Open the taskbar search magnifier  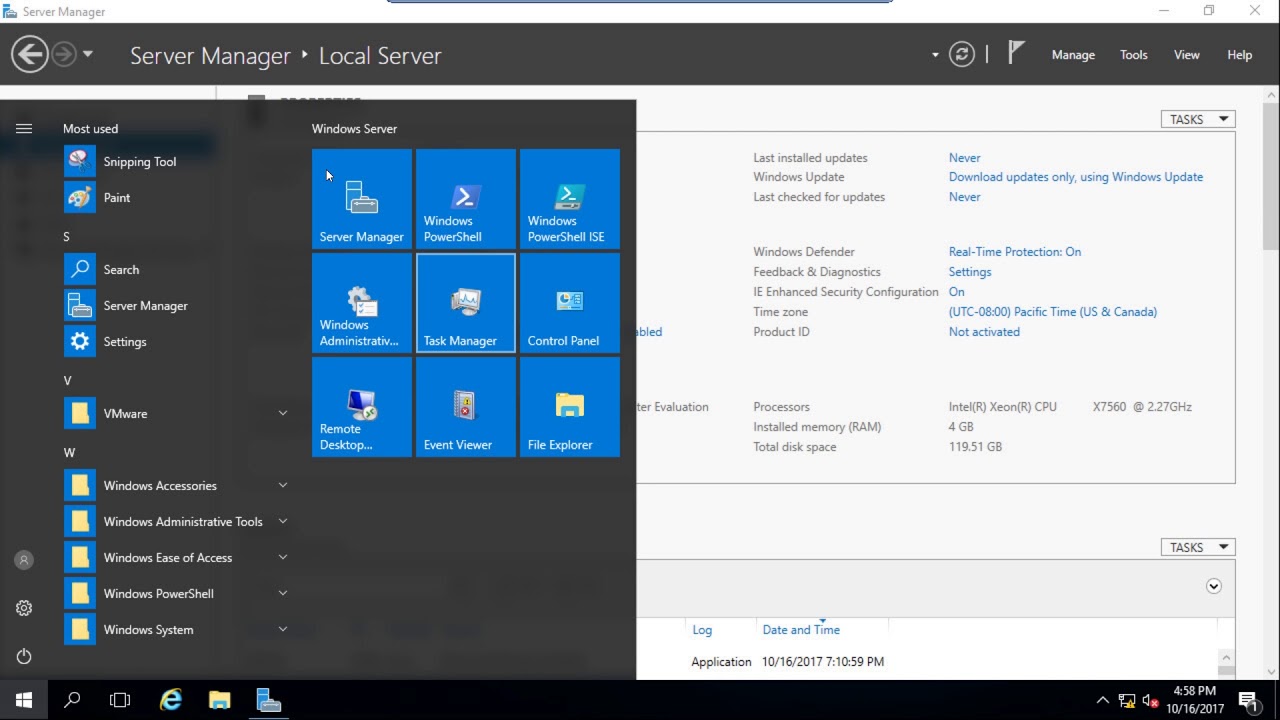click(72, 700)
